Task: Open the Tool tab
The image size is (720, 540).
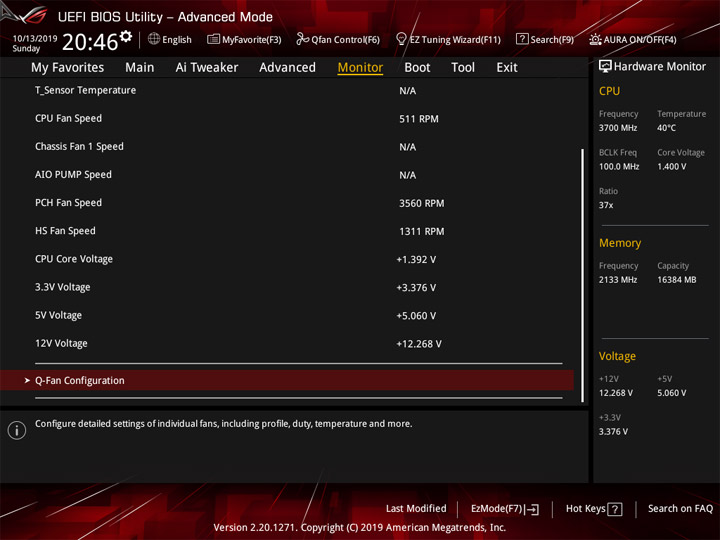Action: pos(463,68)
